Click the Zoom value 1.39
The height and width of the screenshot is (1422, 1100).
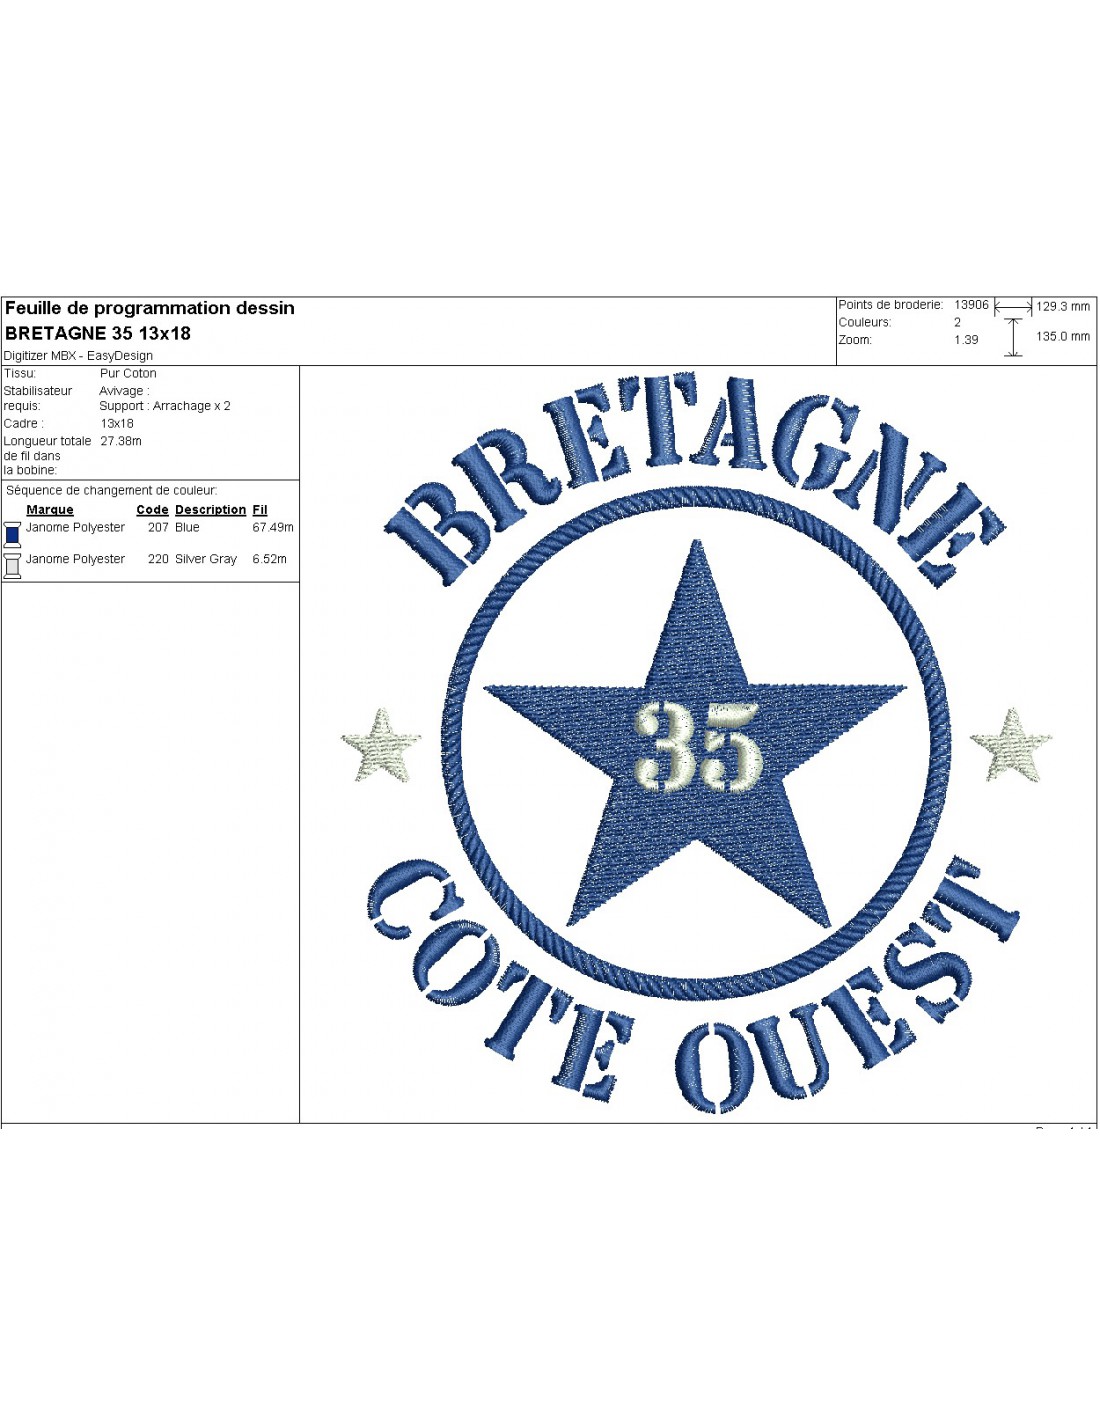[x=966, y=340]
